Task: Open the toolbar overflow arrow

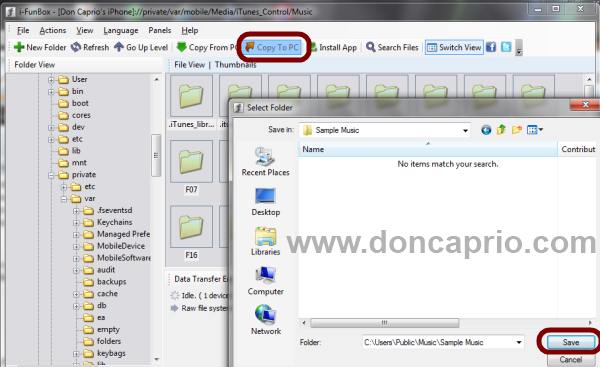Action: click(x=519, y=48)
